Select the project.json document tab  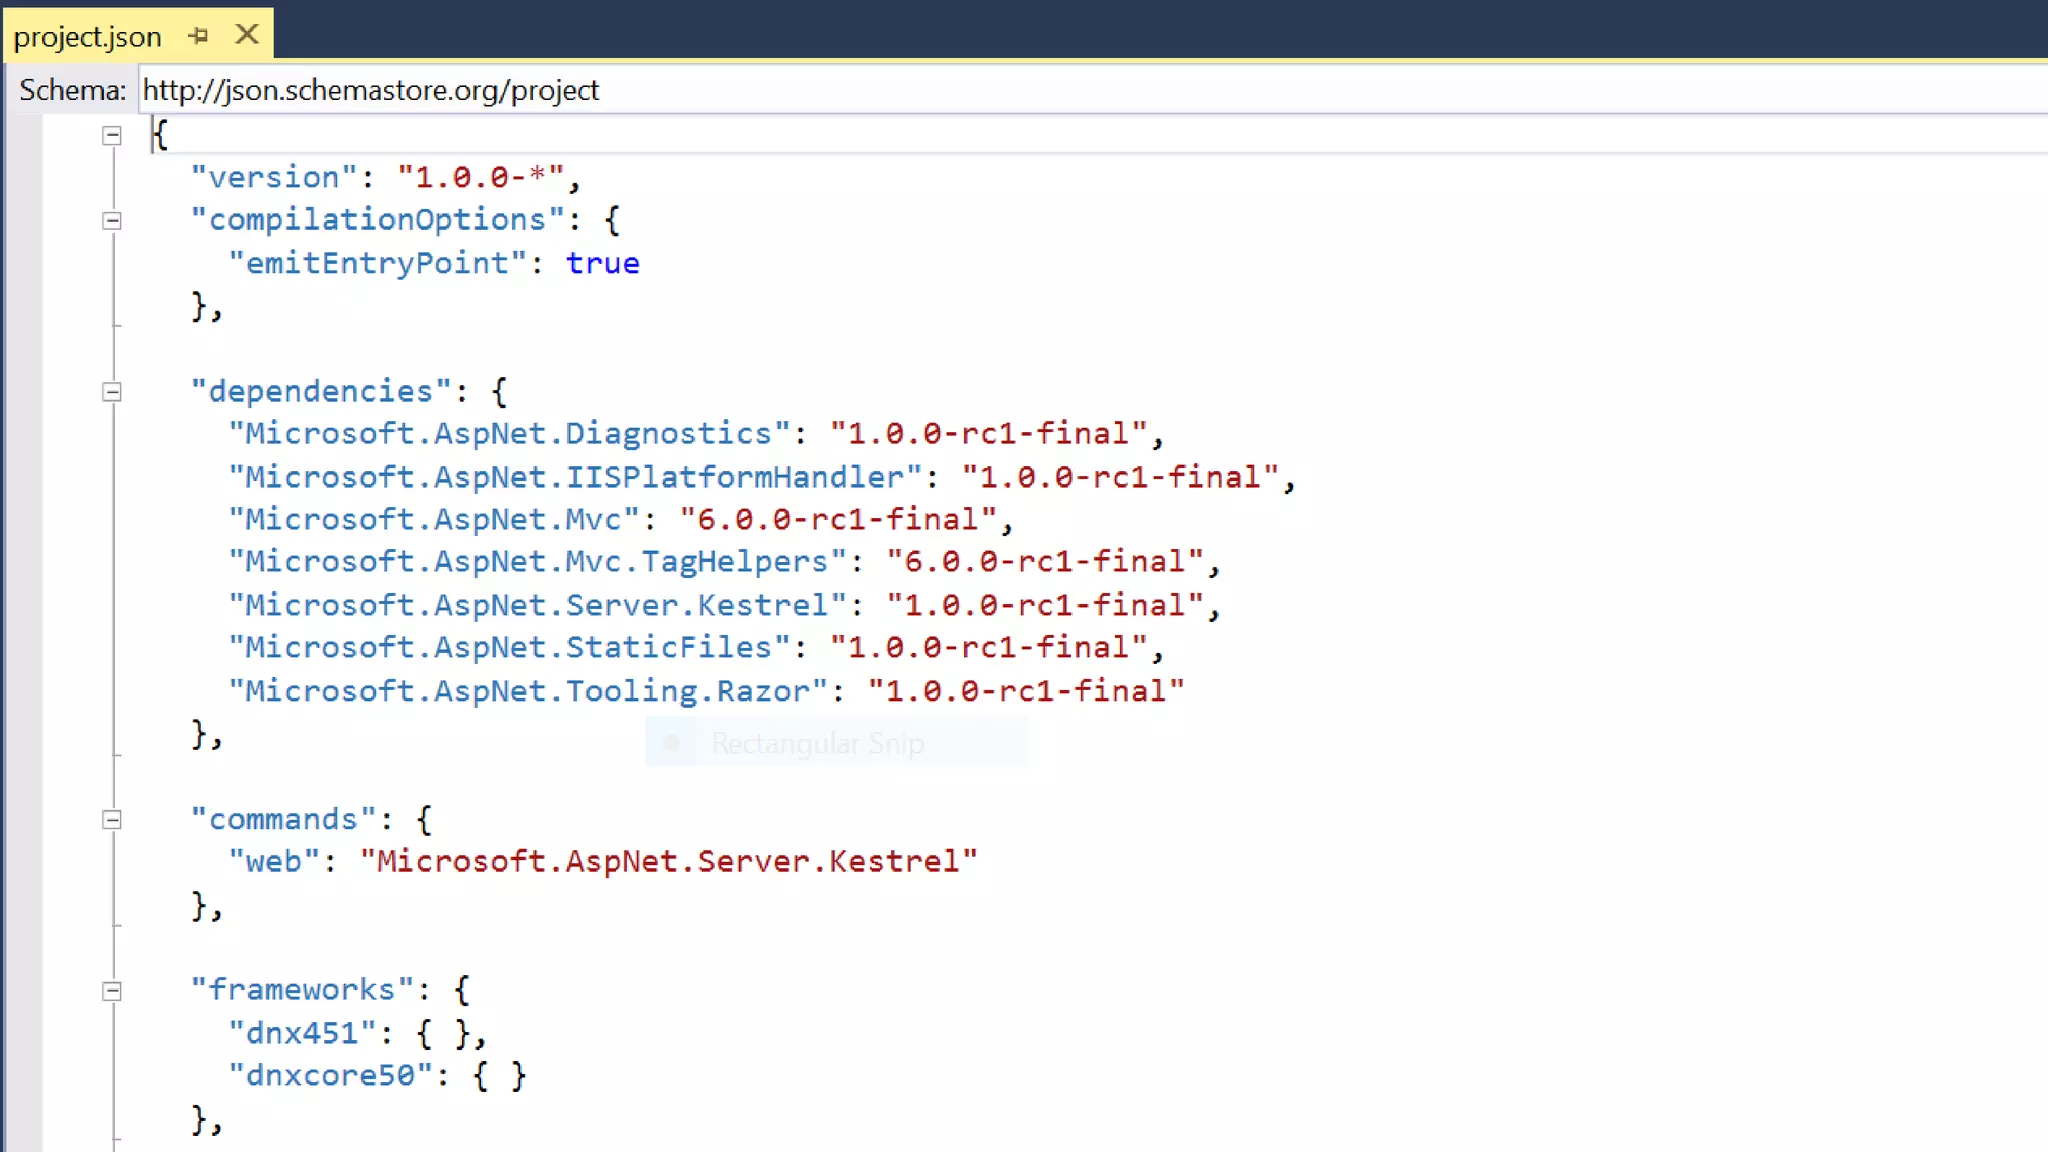[88, 37]
